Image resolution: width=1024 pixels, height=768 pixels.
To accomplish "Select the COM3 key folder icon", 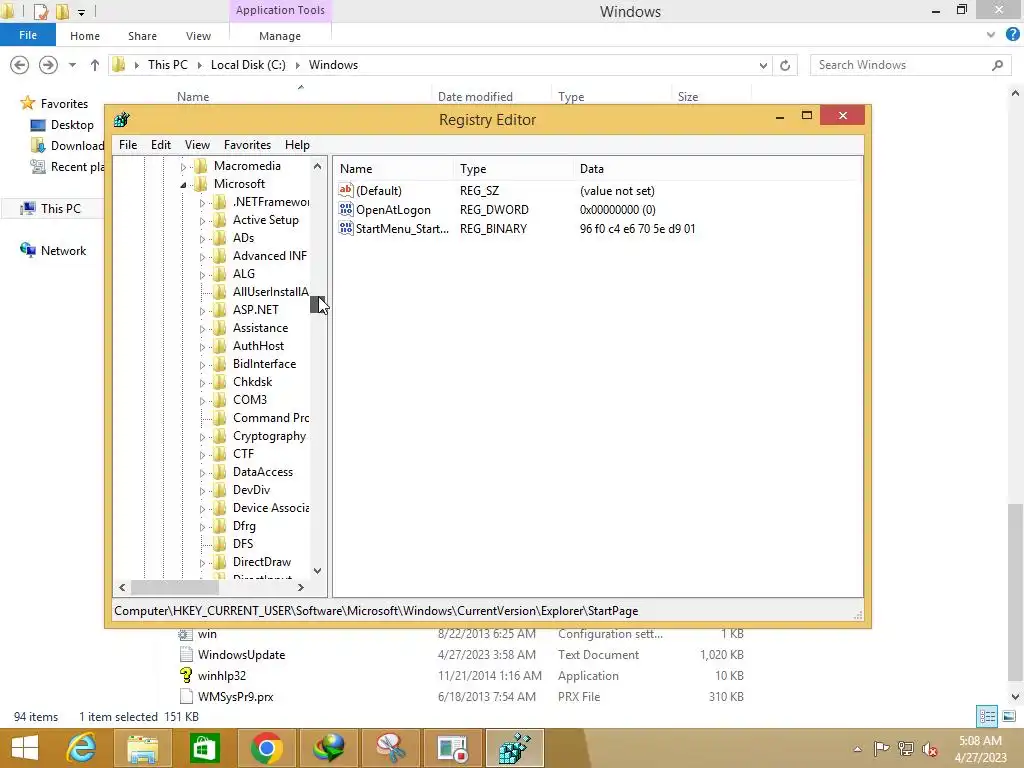I will (x=220, y=400).
